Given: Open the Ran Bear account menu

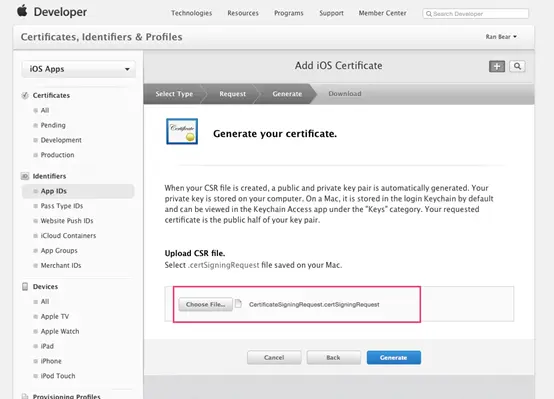Looking at the screenshot, I should (501, 37).
